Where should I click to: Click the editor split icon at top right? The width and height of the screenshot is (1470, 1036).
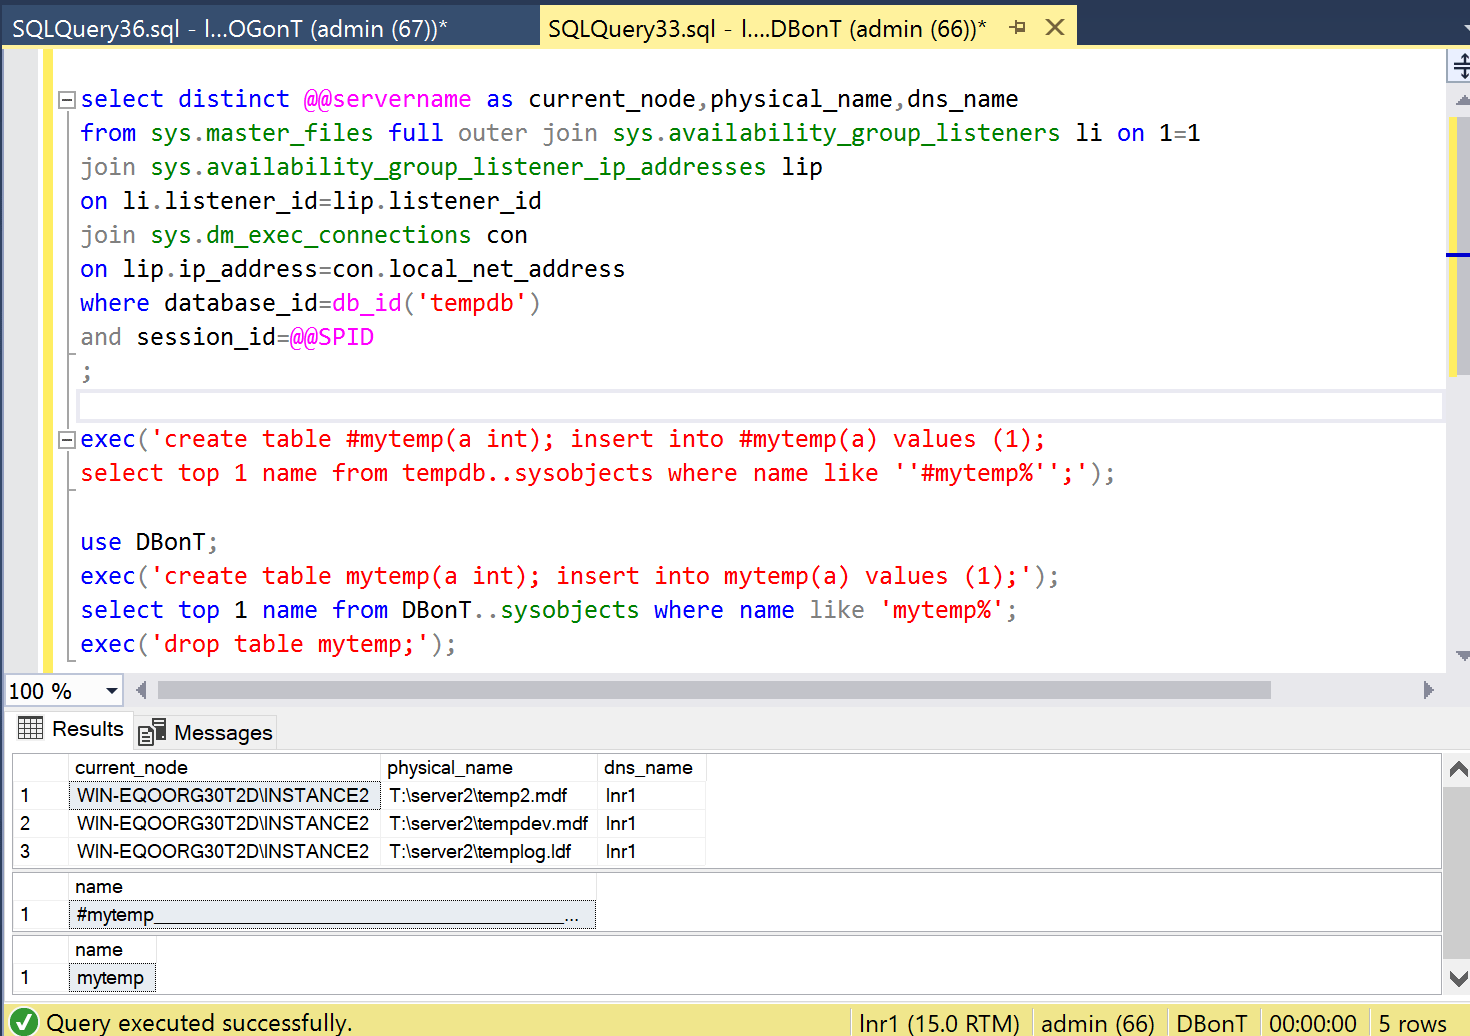coord(1460,67)
